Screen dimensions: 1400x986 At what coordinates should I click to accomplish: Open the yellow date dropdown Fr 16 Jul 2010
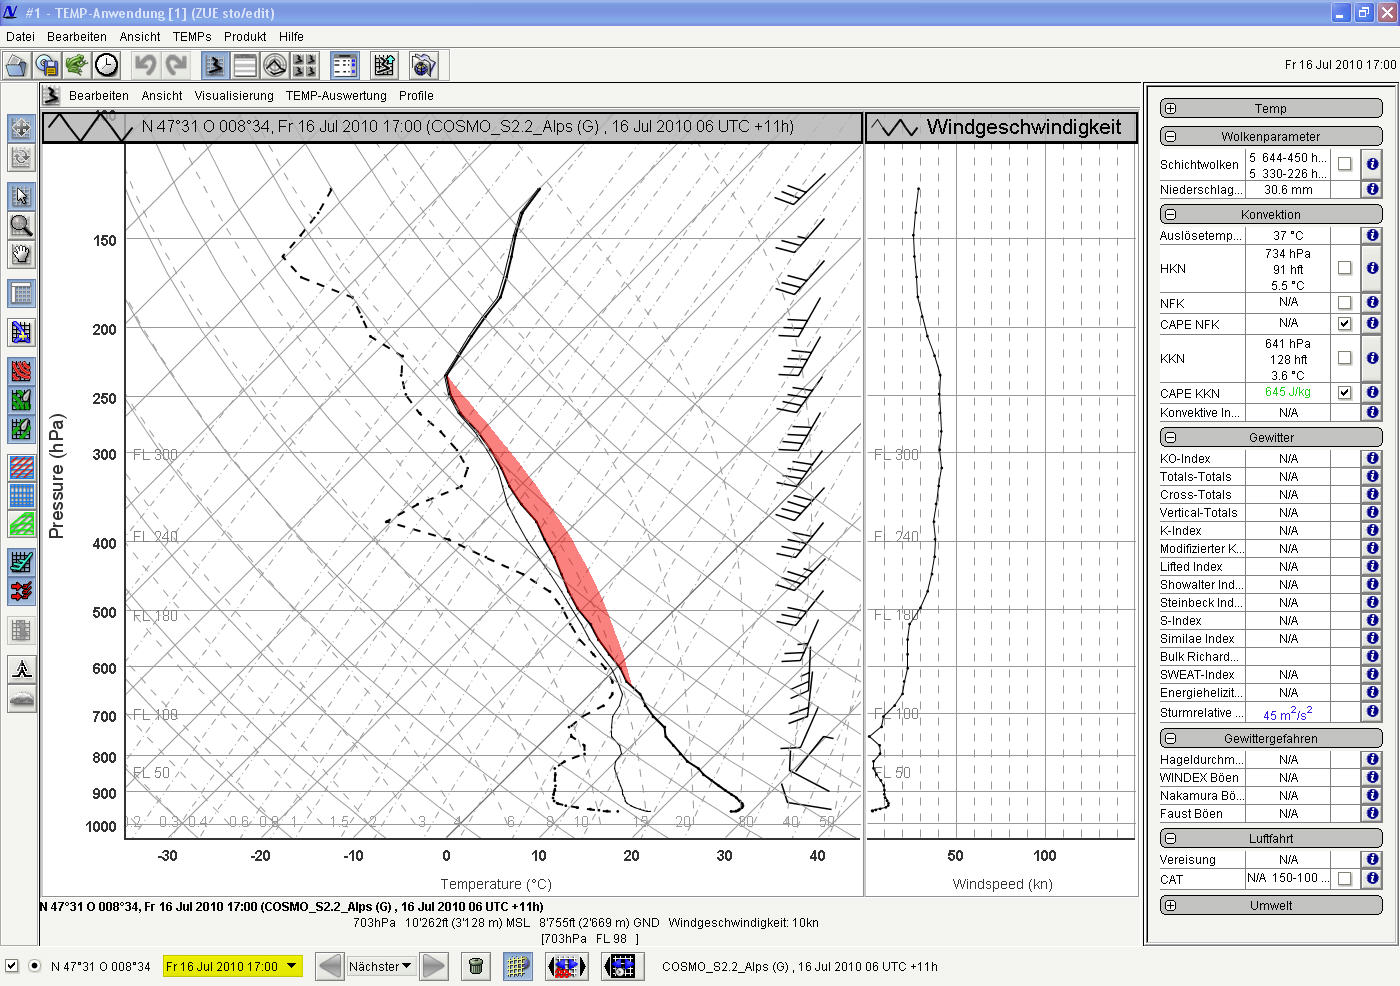[x=232, y=966]
